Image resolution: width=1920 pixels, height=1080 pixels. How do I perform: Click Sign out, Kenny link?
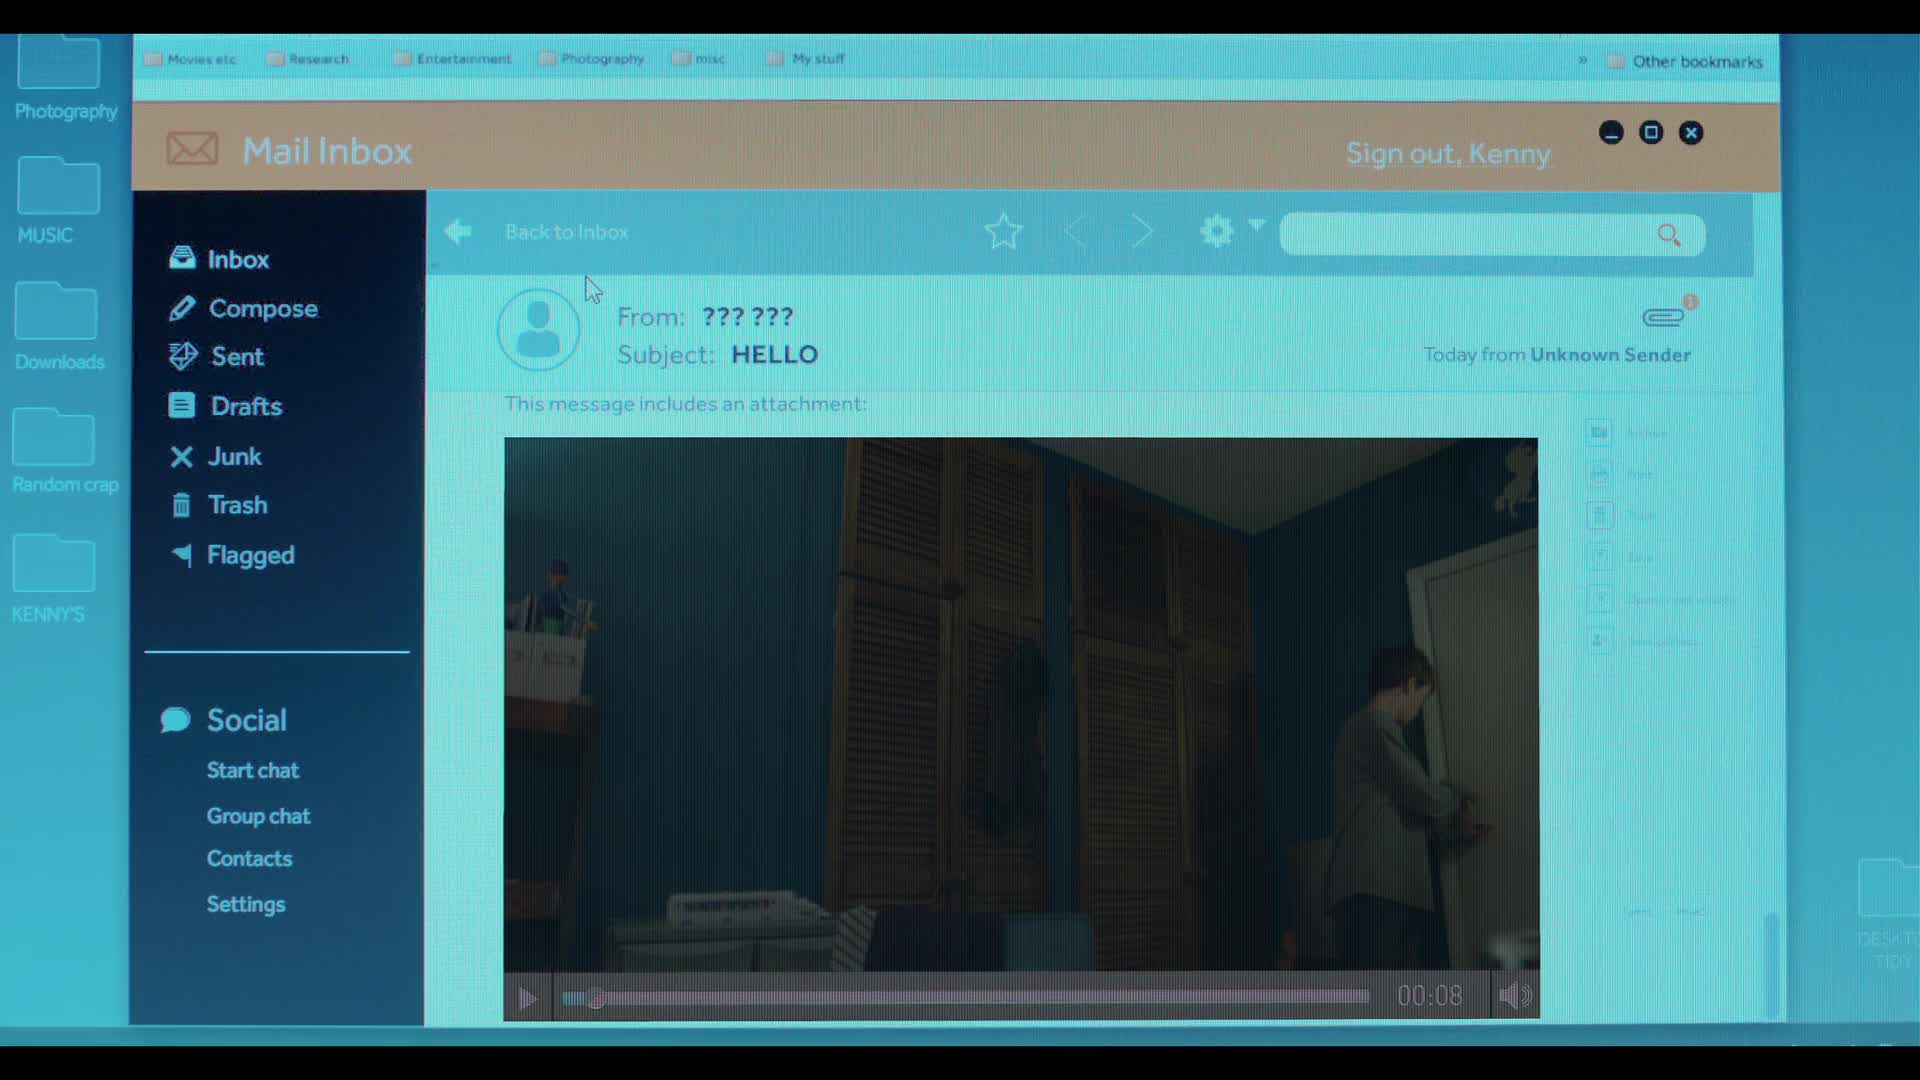tap(1447, 154)
